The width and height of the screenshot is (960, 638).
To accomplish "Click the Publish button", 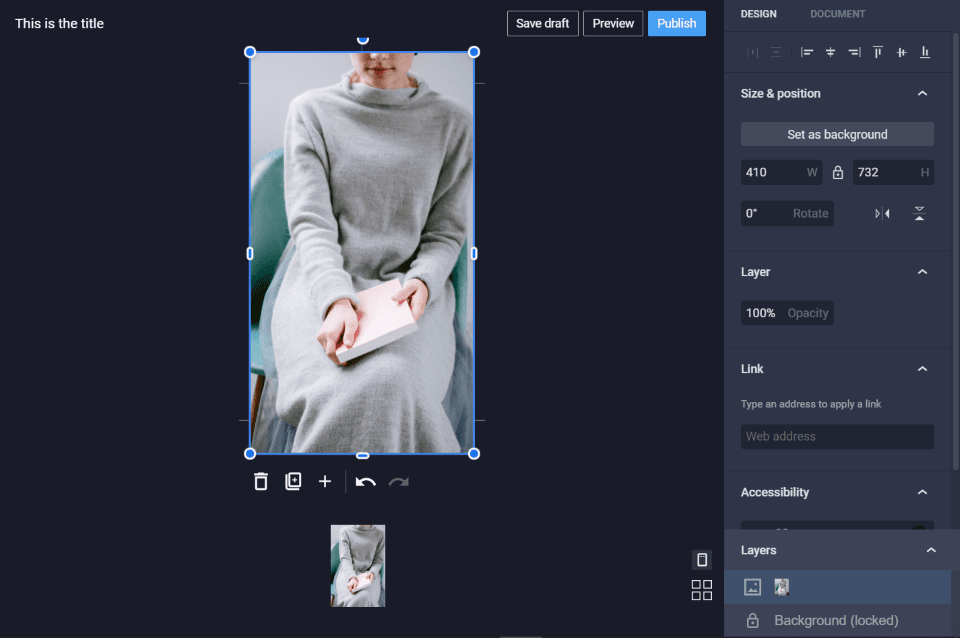I will (x=676, y=23).
